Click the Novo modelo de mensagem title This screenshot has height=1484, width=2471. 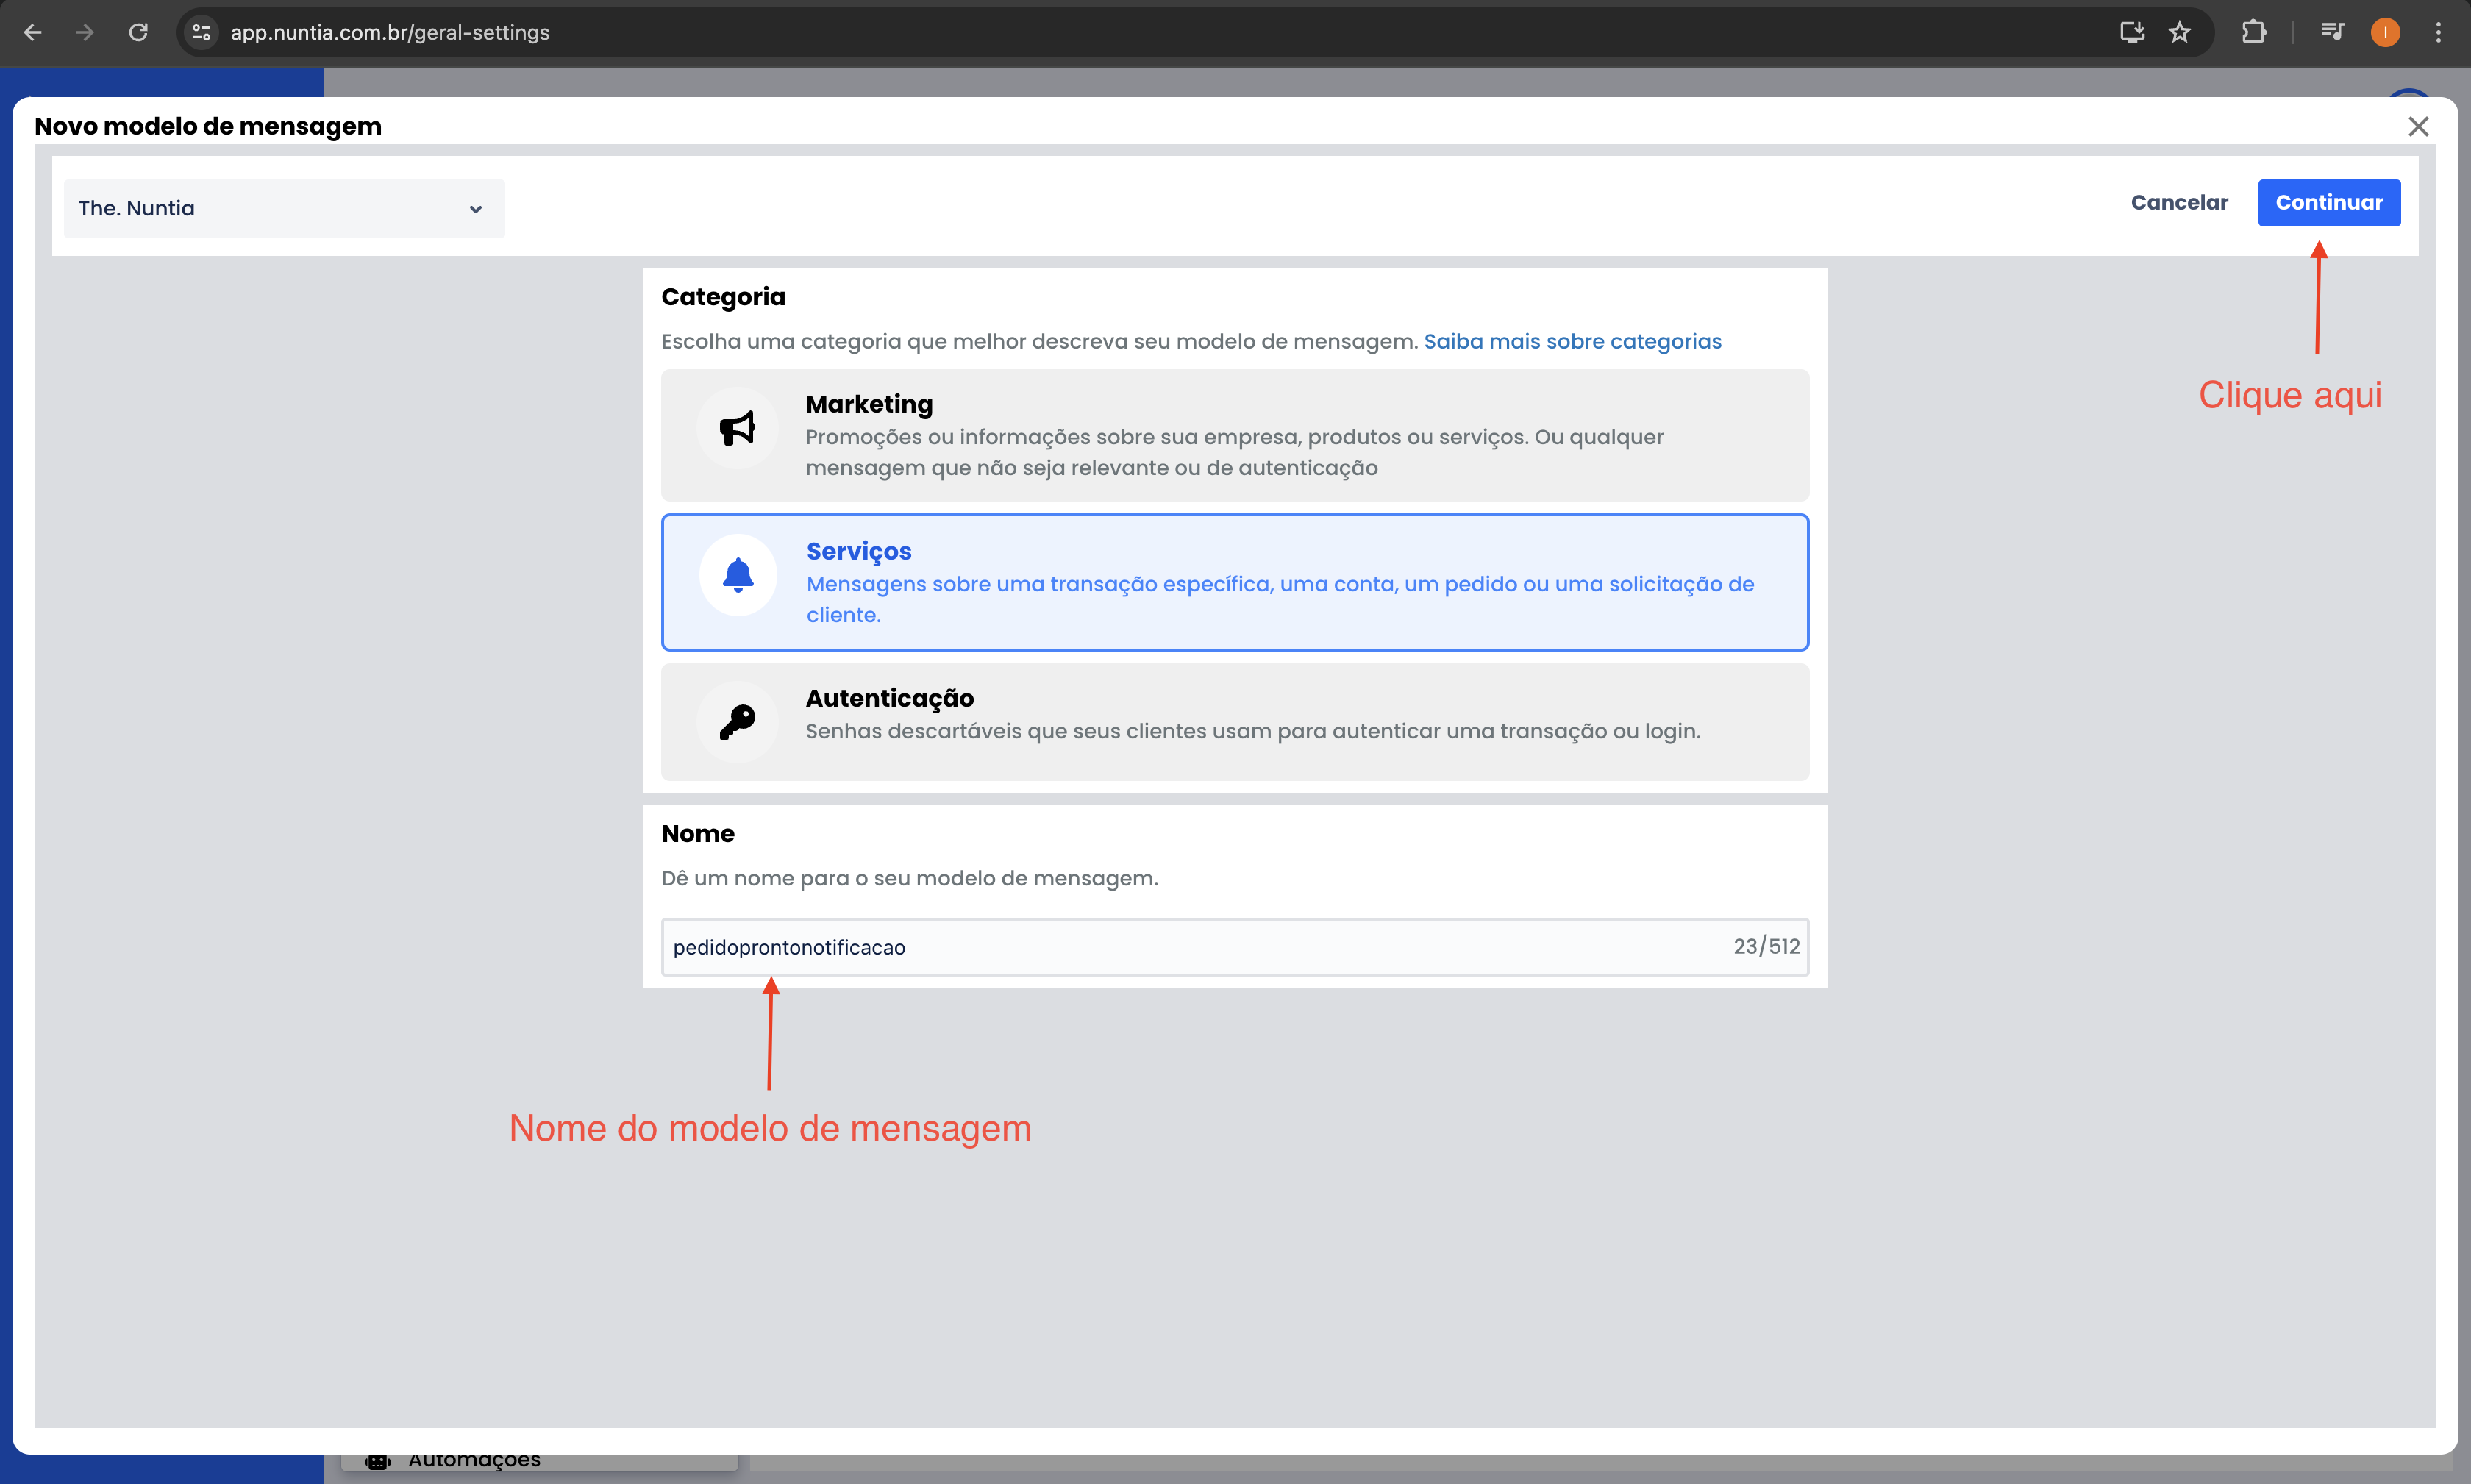coord(208,126)
